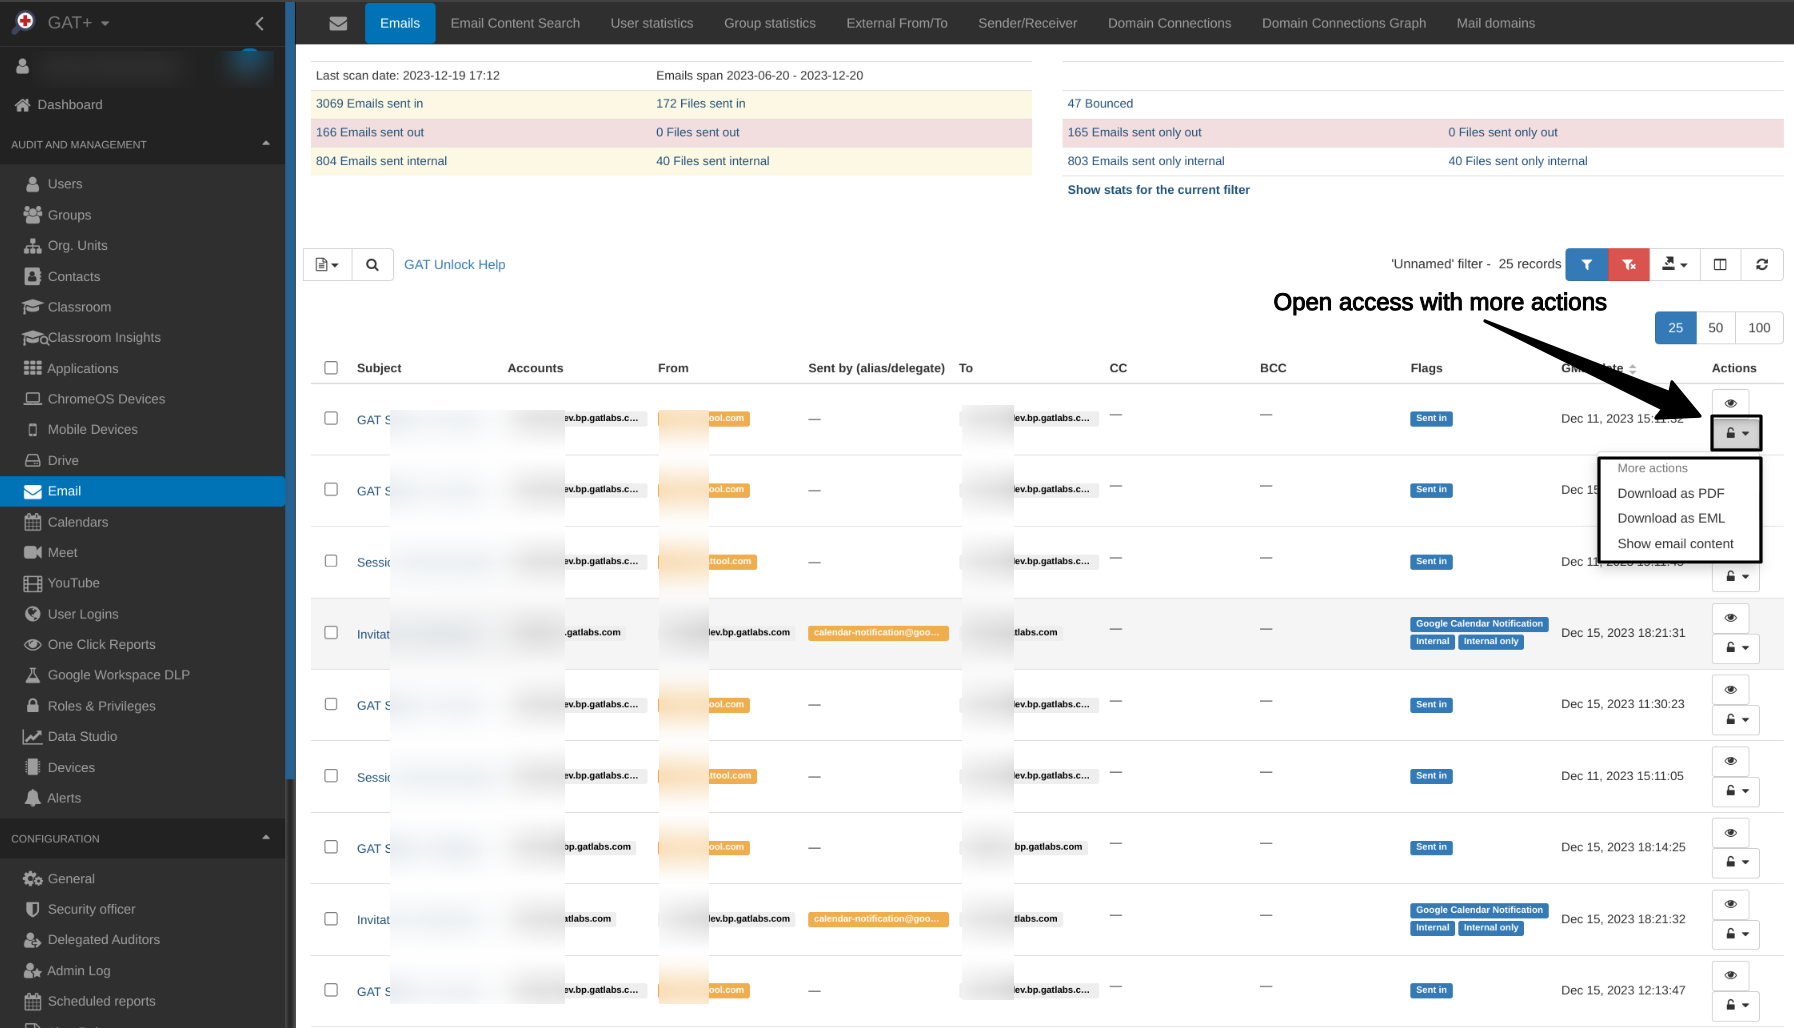Open 47 Bounced link
Screen dimensions: 1794x1028
[x=1100, y=103]
